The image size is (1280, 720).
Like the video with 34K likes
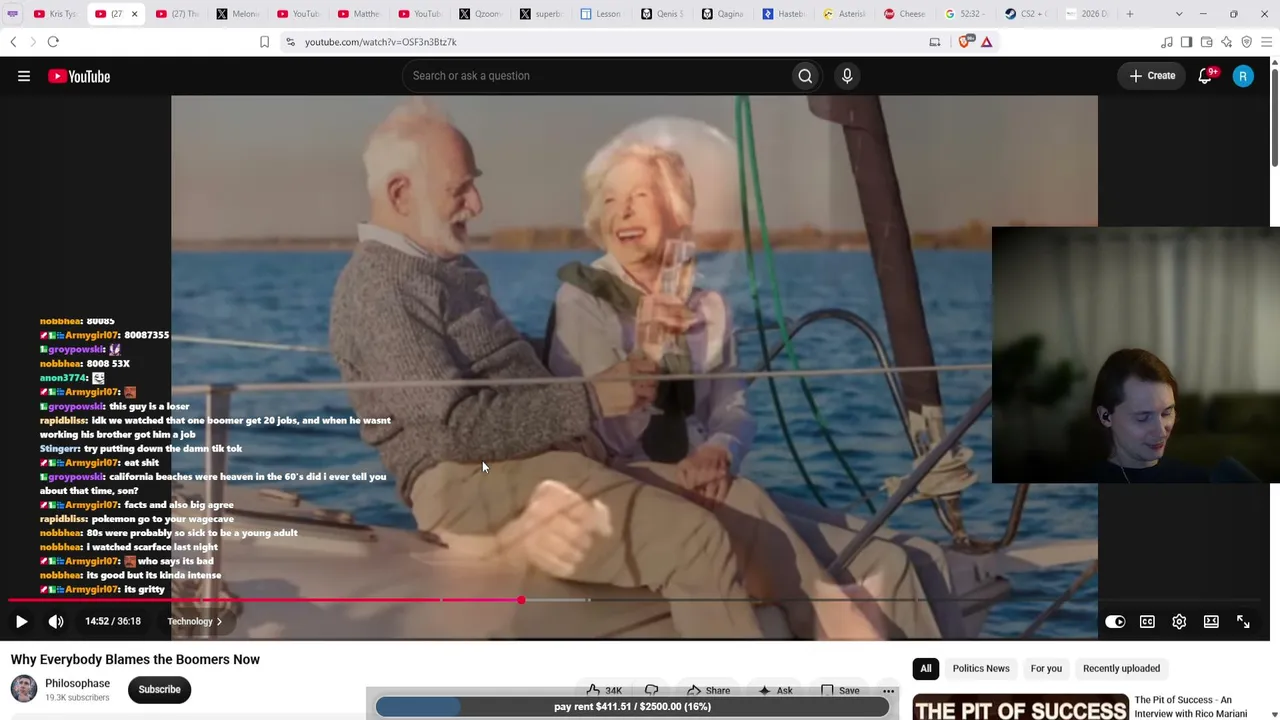(603, 690)
